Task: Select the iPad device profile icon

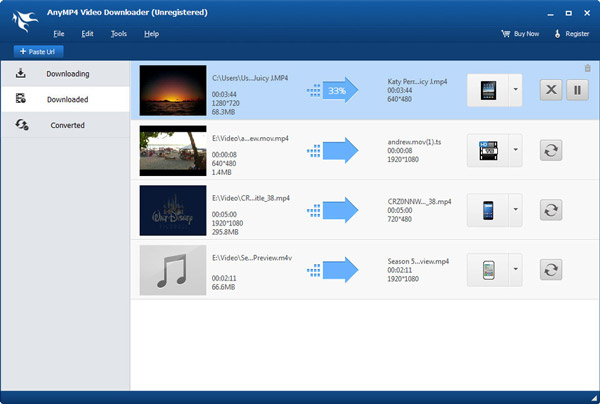Action: [488, 90]
